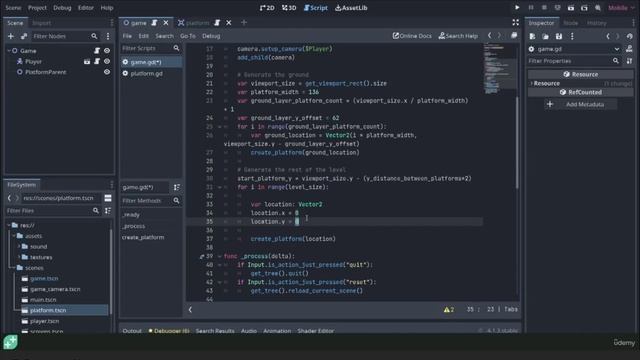Go to previous script edit location

pos(489,36)
